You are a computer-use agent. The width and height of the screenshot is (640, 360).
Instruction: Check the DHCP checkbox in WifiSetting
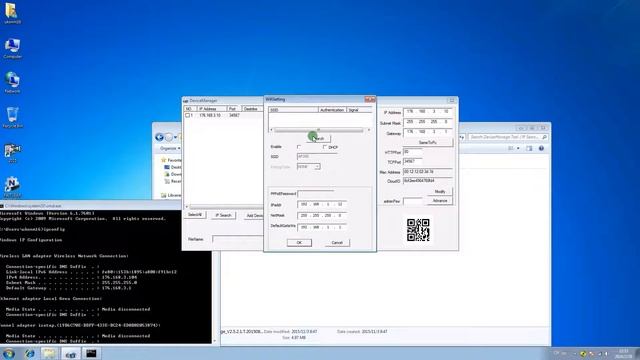325,147
